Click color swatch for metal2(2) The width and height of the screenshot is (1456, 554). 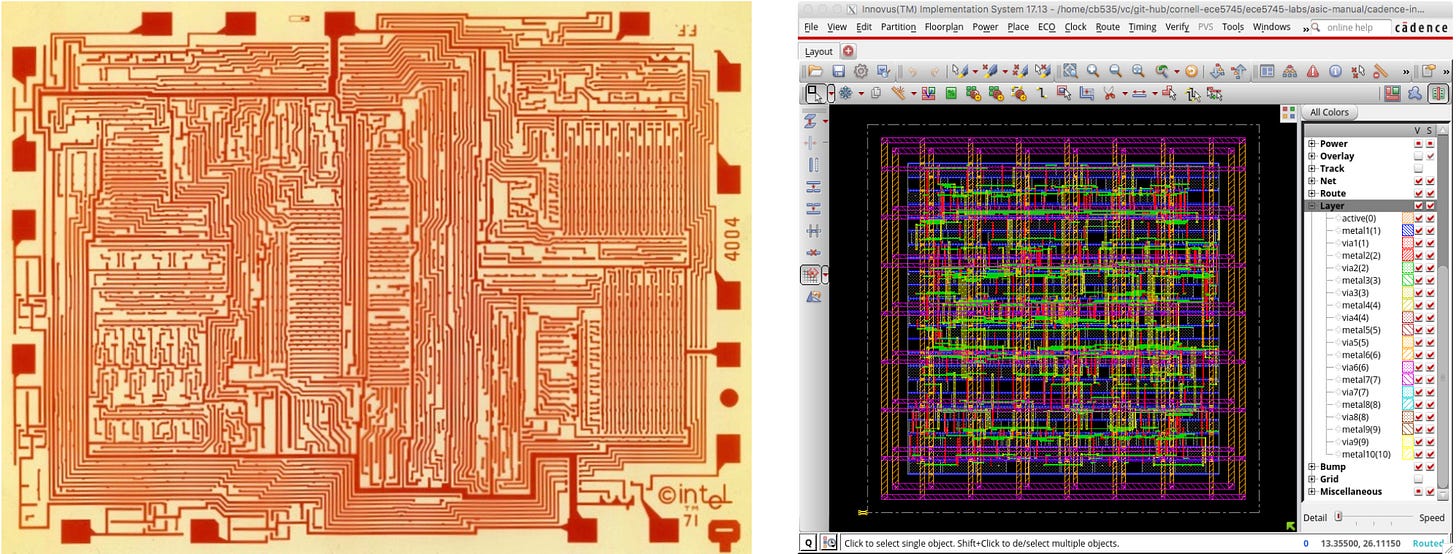tap(1407, 256)
